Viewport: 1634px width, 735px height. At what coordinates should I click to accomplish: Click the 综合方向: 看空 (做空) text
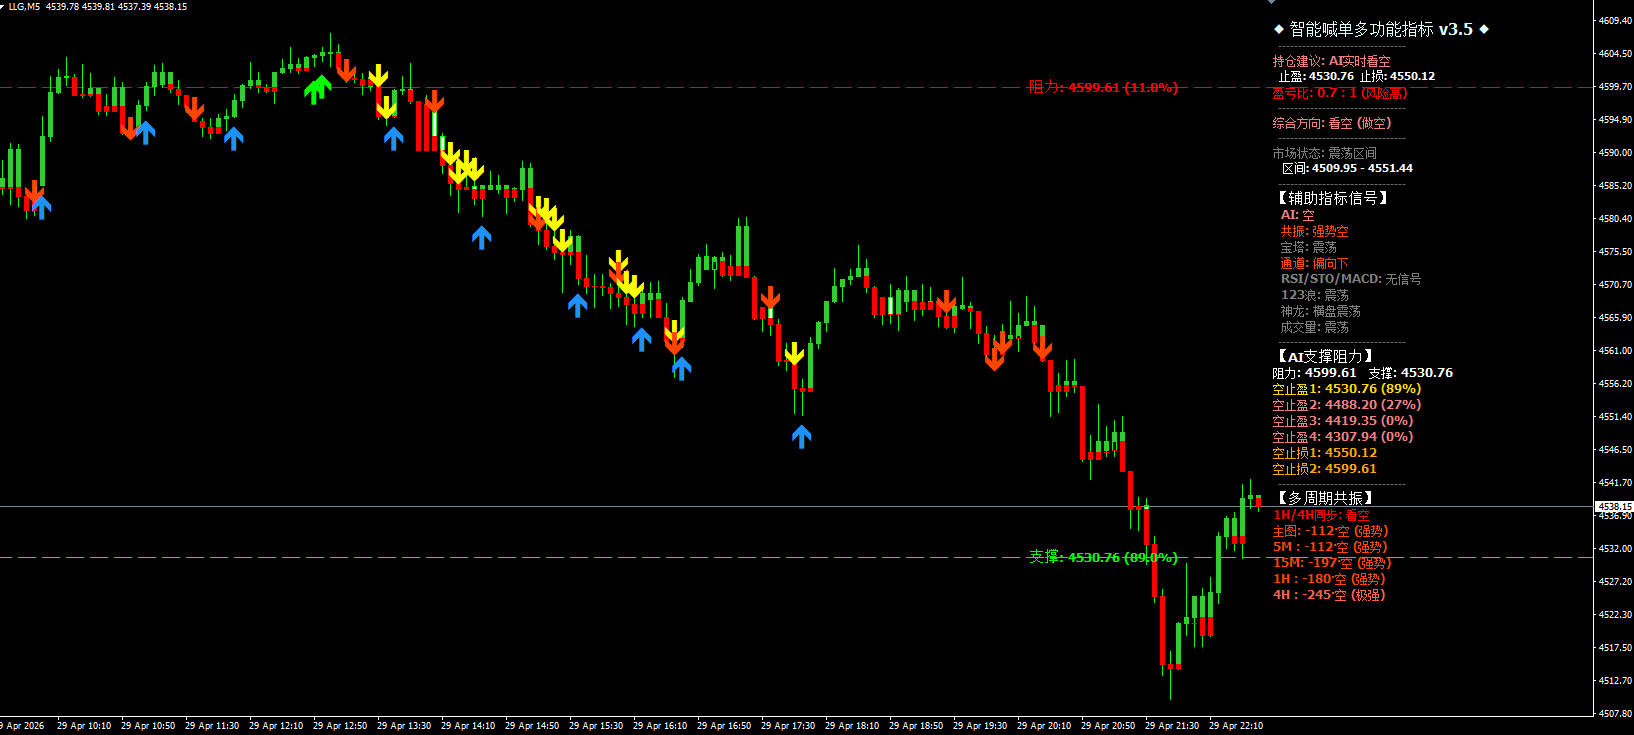[1331, 123]
